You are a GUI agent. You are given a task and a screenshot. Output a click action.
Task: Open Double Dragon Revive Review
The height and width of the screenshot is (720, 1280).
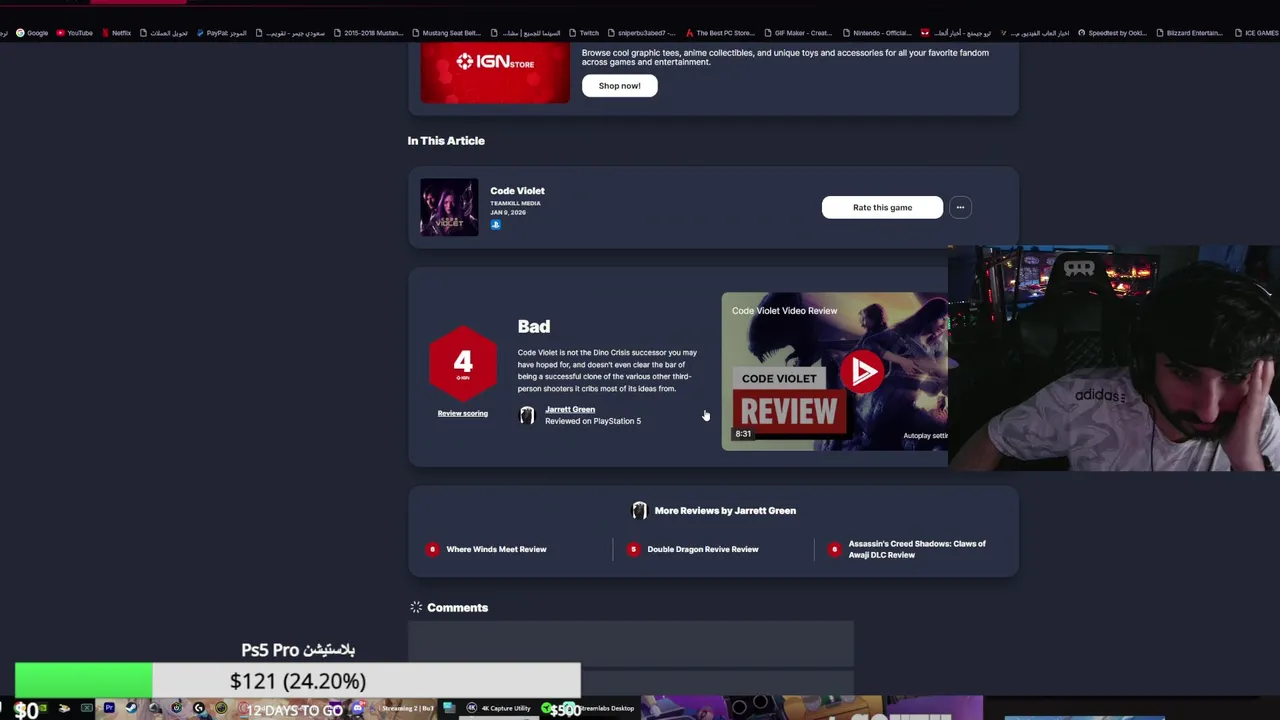702,549
